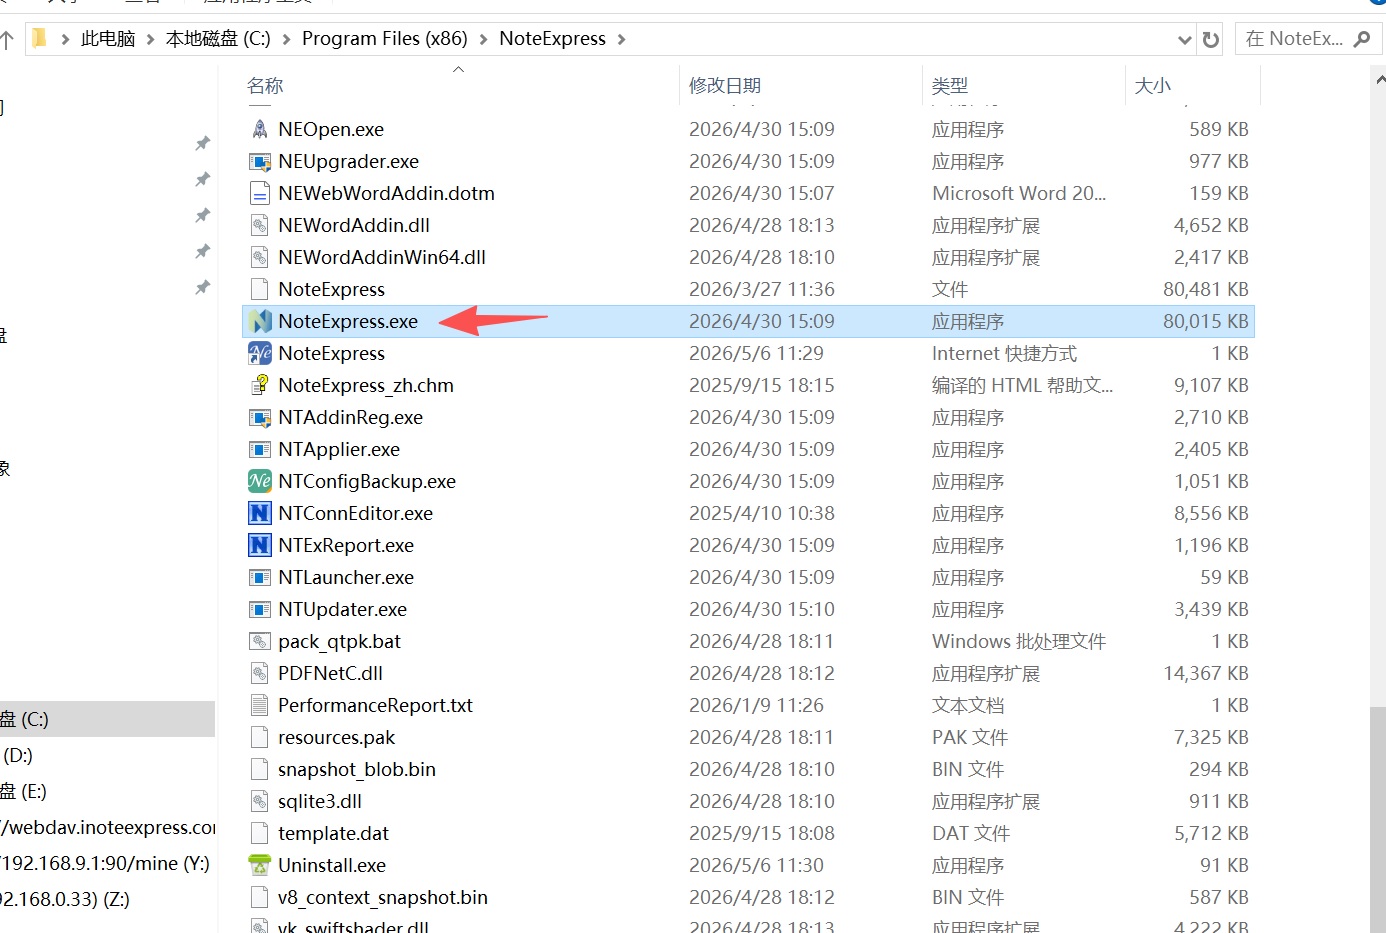Select the green NTConfigBackup.exe icon
The width and height of the screenshot is (1386, 933).
[x=260, y=481]
